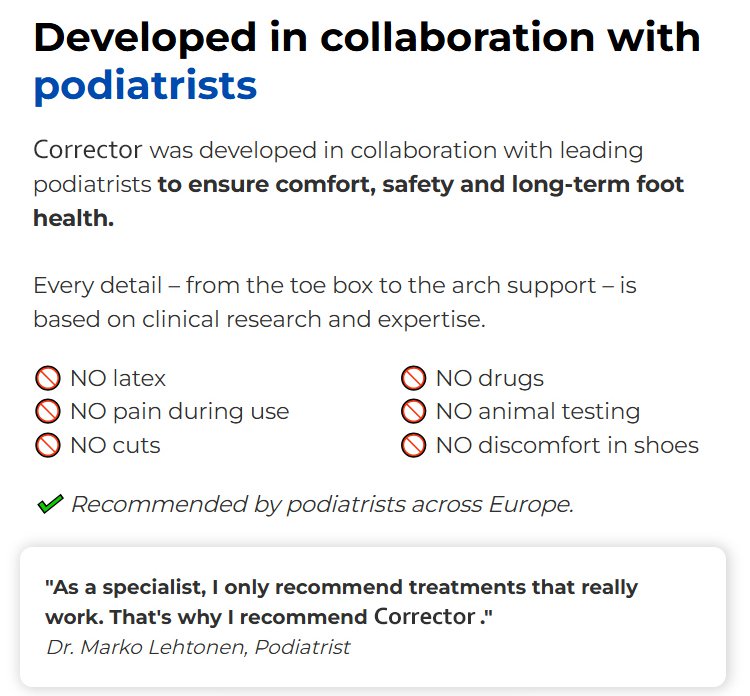Click the blue word "podiatrists" in the heading
The image size is (750, 696).
[x=145, y=86]
